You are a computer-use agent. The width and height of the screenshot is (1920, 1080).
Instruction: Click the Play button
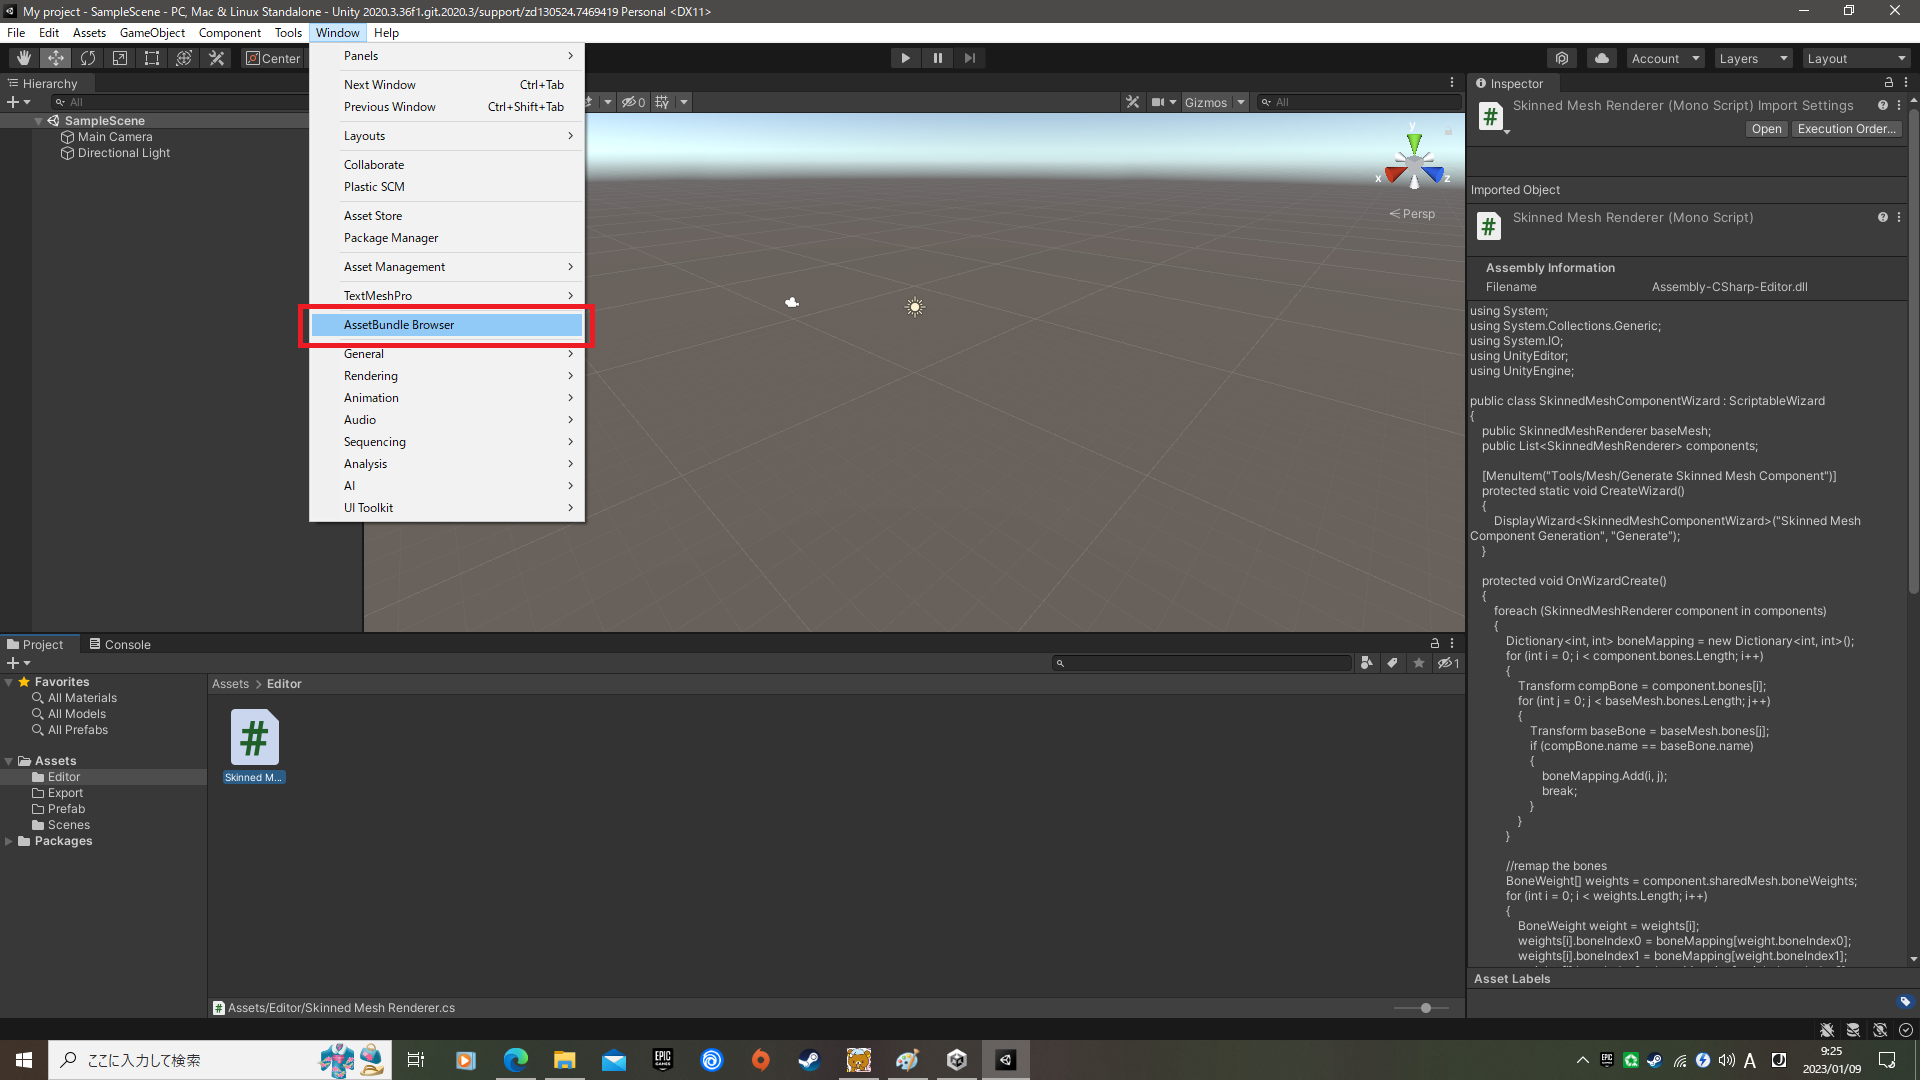(x=905, y=58)
